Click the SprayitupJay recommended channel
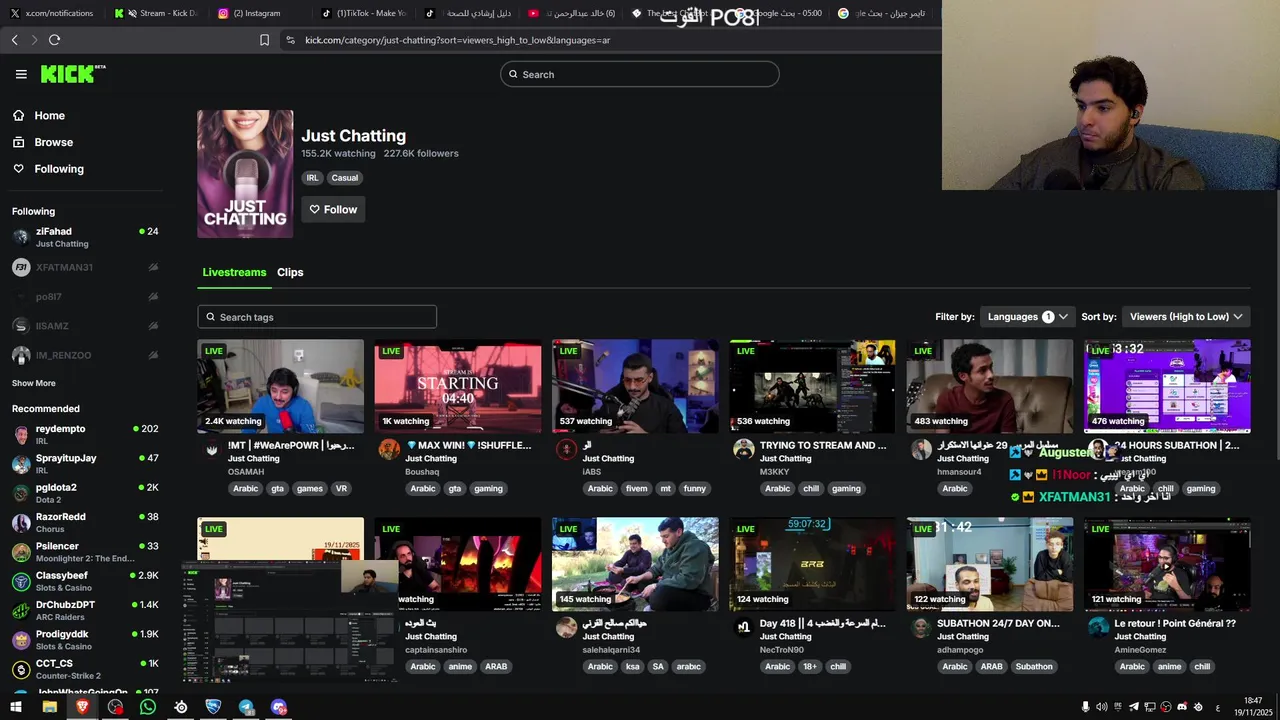This screenshot has height=720, width=1280. [85, 463]
